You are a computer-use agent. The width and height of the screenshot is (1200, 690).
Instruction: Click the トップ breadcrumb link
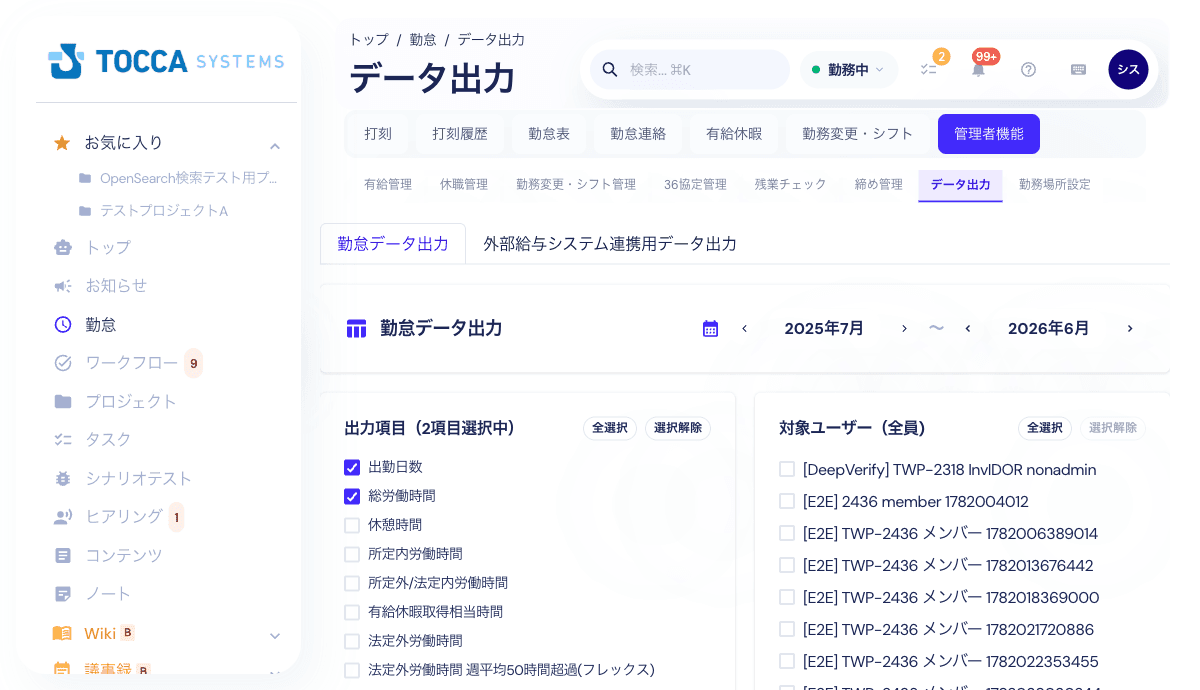pos(368,40)
